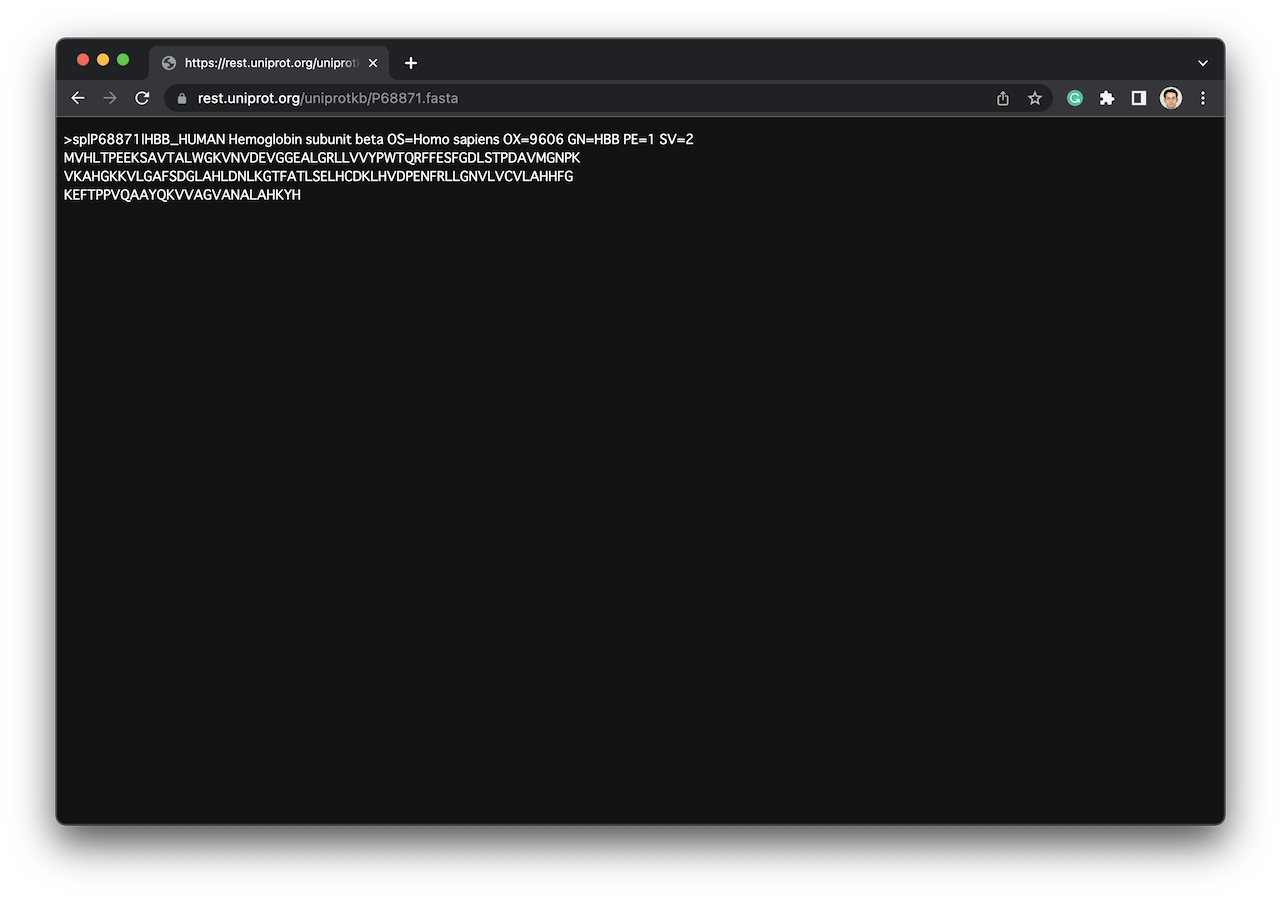Reload the UniProt FASTA page
The height and width of the screenshot is (899, 1281).
tap(142, 98)
